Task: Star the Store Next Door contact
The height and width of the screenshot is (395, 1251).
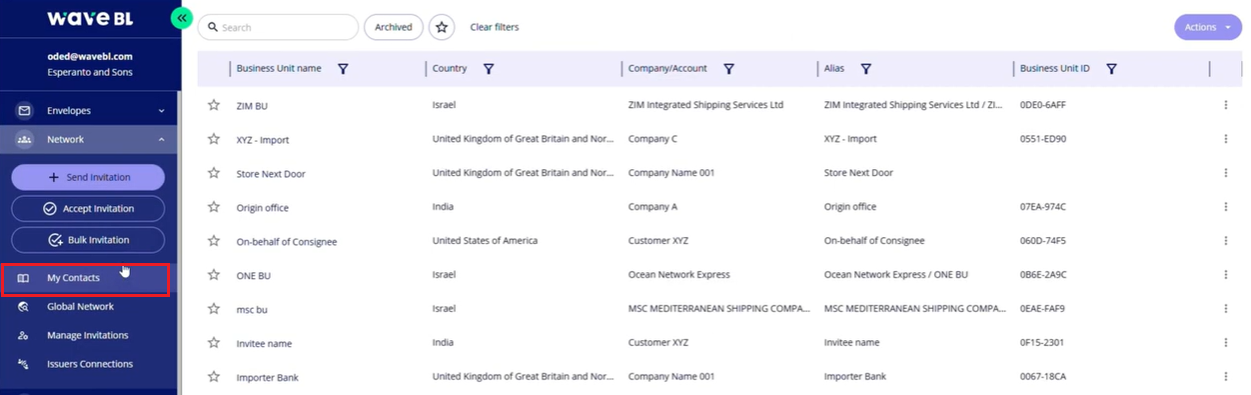Action: click(x=213, y=173)
